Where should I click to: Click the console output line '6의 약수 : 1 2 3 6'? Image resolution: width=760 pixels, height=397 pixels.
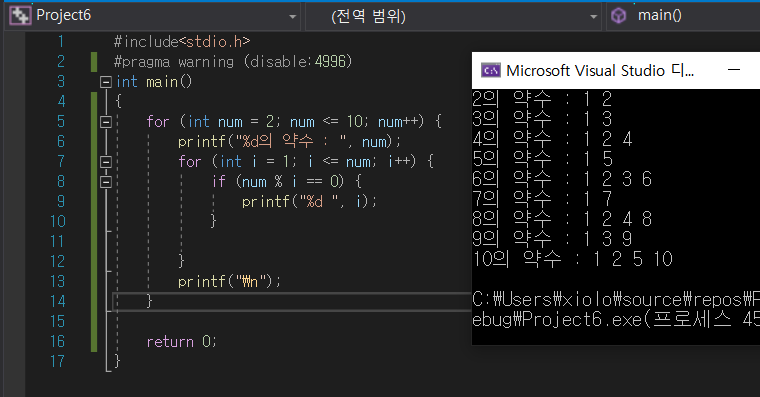[562, 179]
